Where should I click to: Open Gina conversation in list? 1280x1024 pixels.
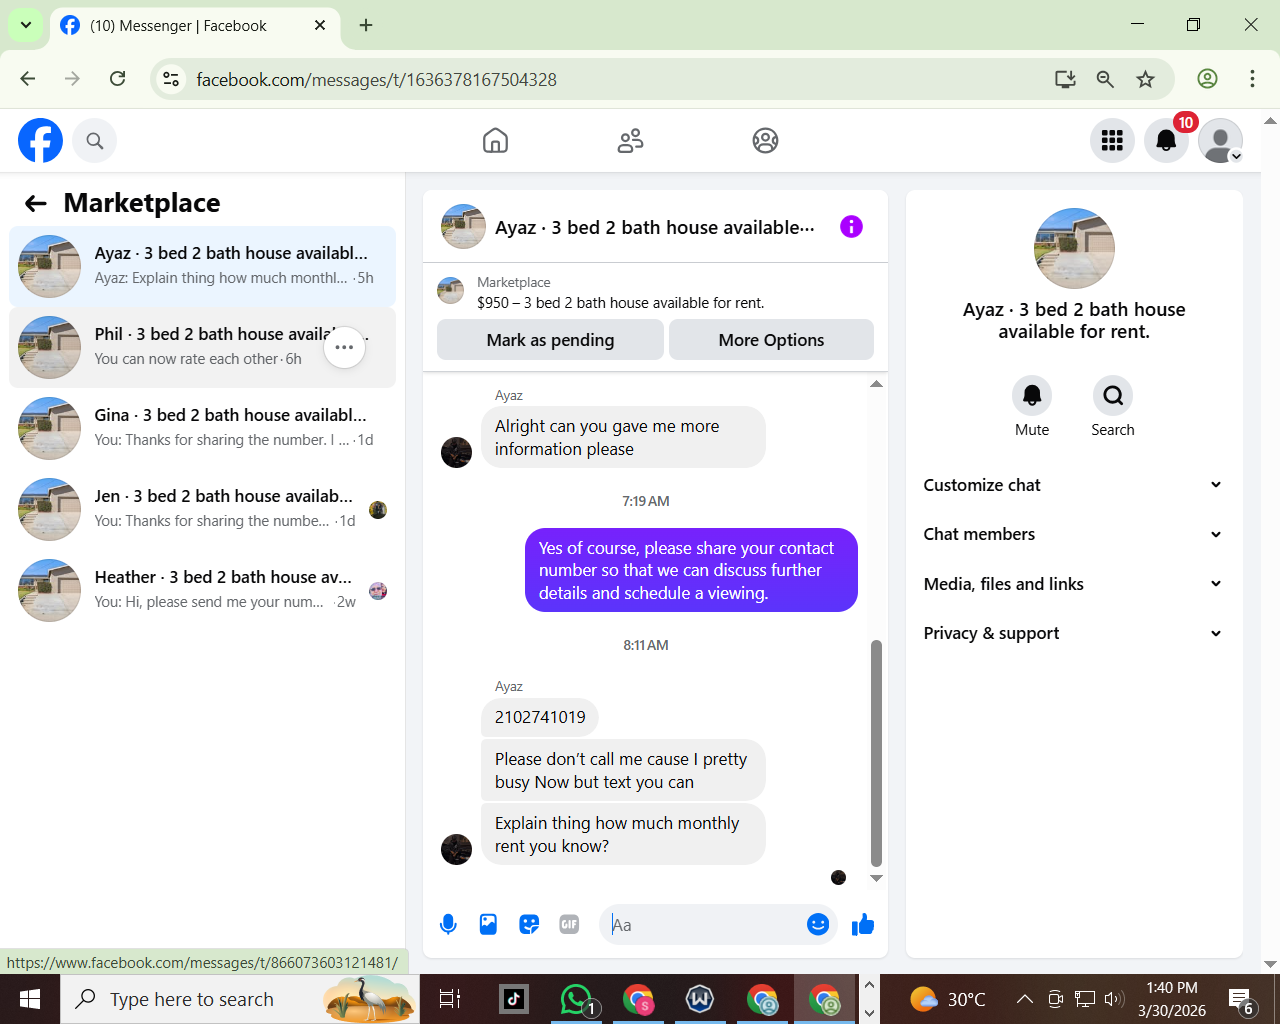coord(202,428)
